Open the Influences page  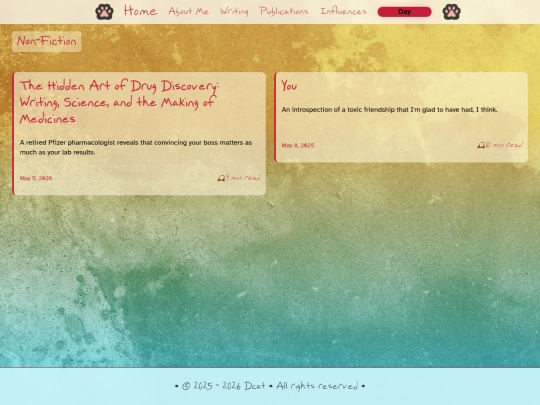pos(343,11)
